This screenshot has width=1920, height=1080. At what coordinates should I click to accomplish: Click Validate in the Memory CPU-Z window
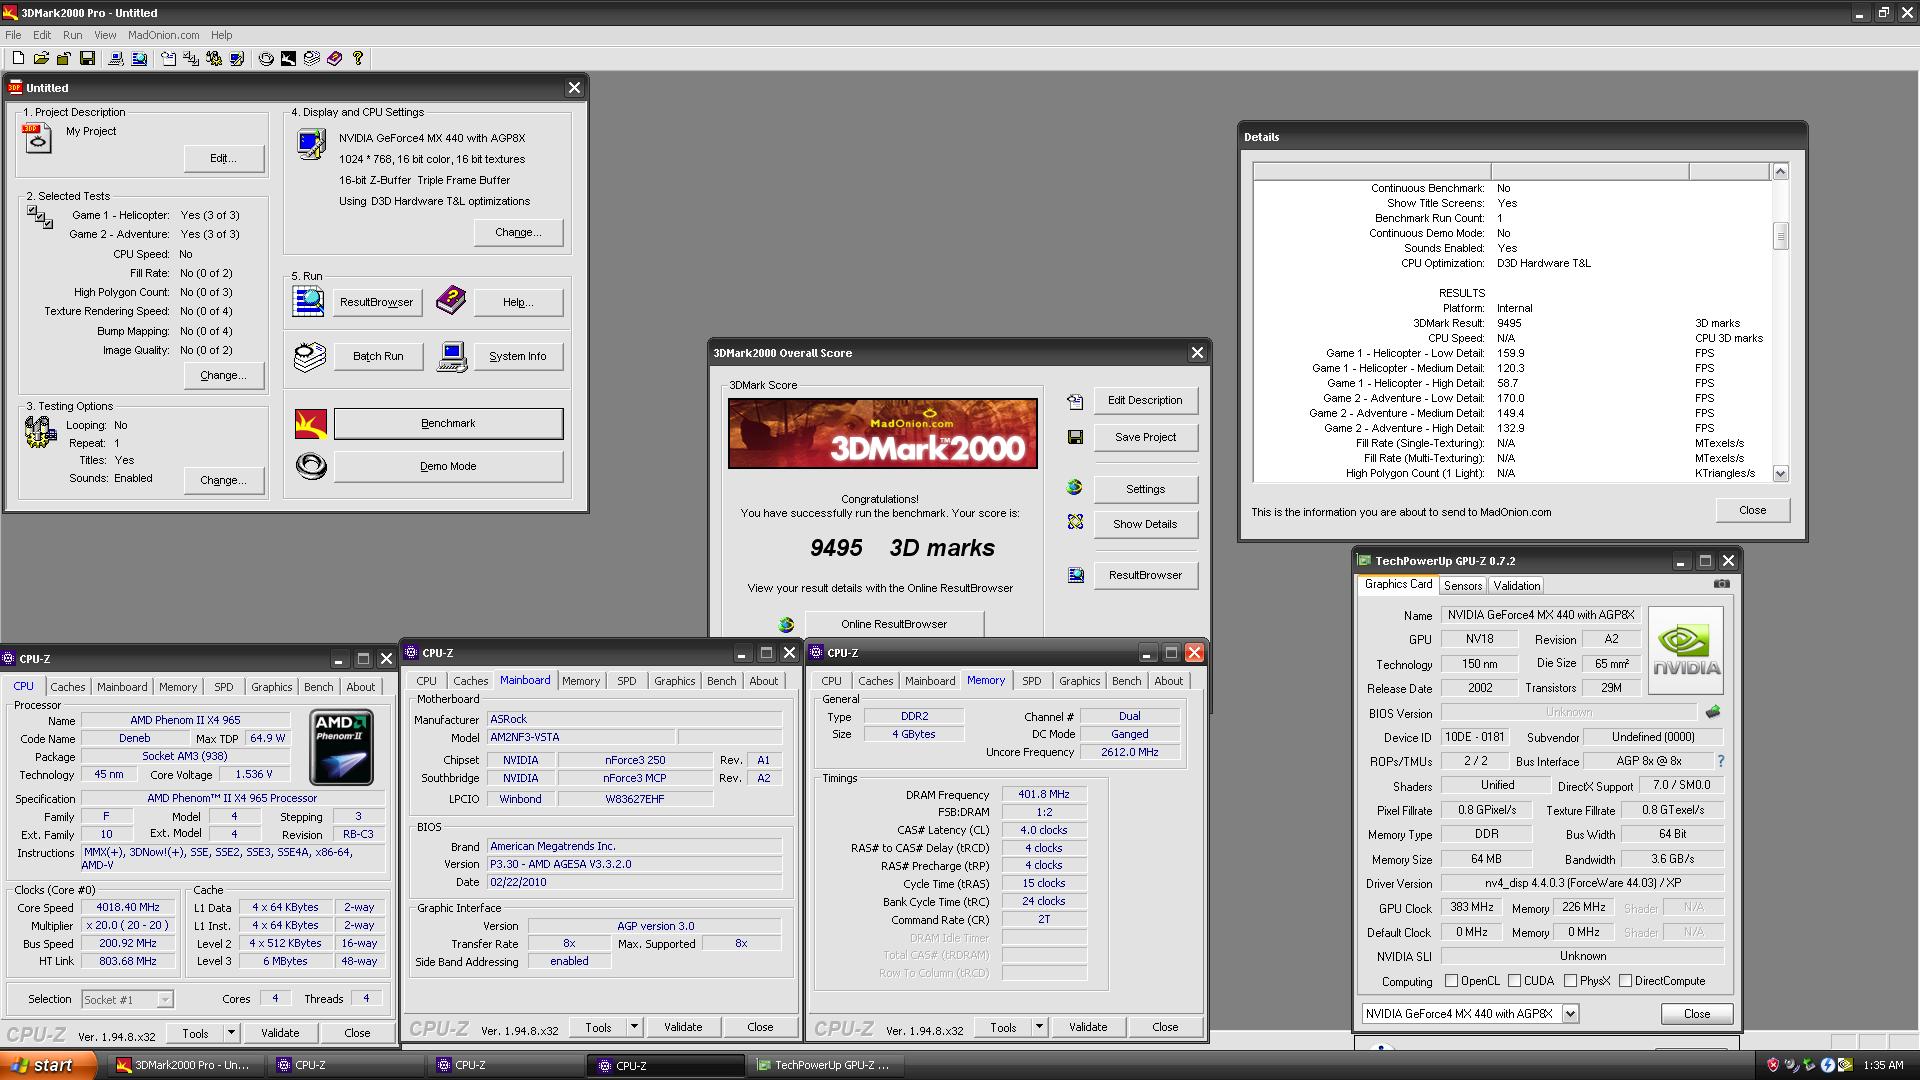coord(1087,1027)
